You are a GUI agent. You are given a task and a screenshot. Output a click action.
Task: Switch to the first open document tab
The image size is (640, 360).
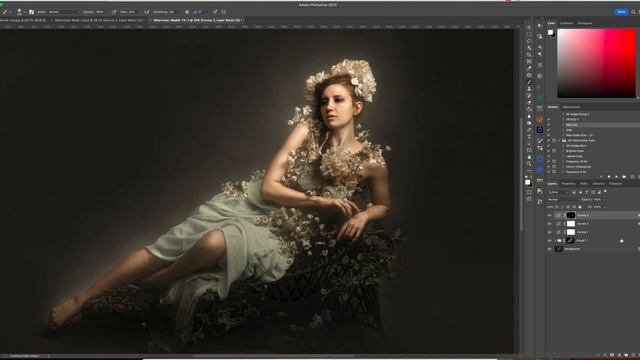coord(23,20)
